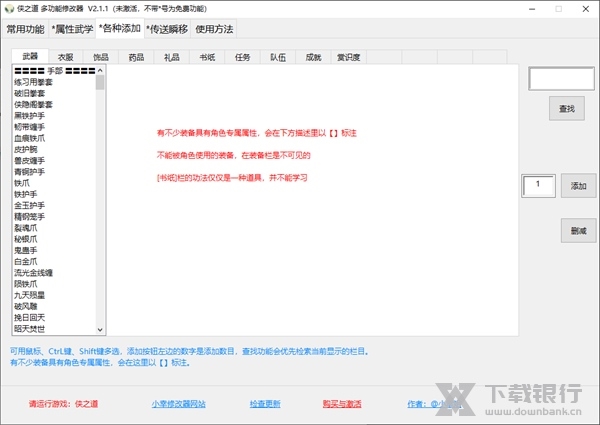Select 九天陨星 in the list

click(54, 295)
